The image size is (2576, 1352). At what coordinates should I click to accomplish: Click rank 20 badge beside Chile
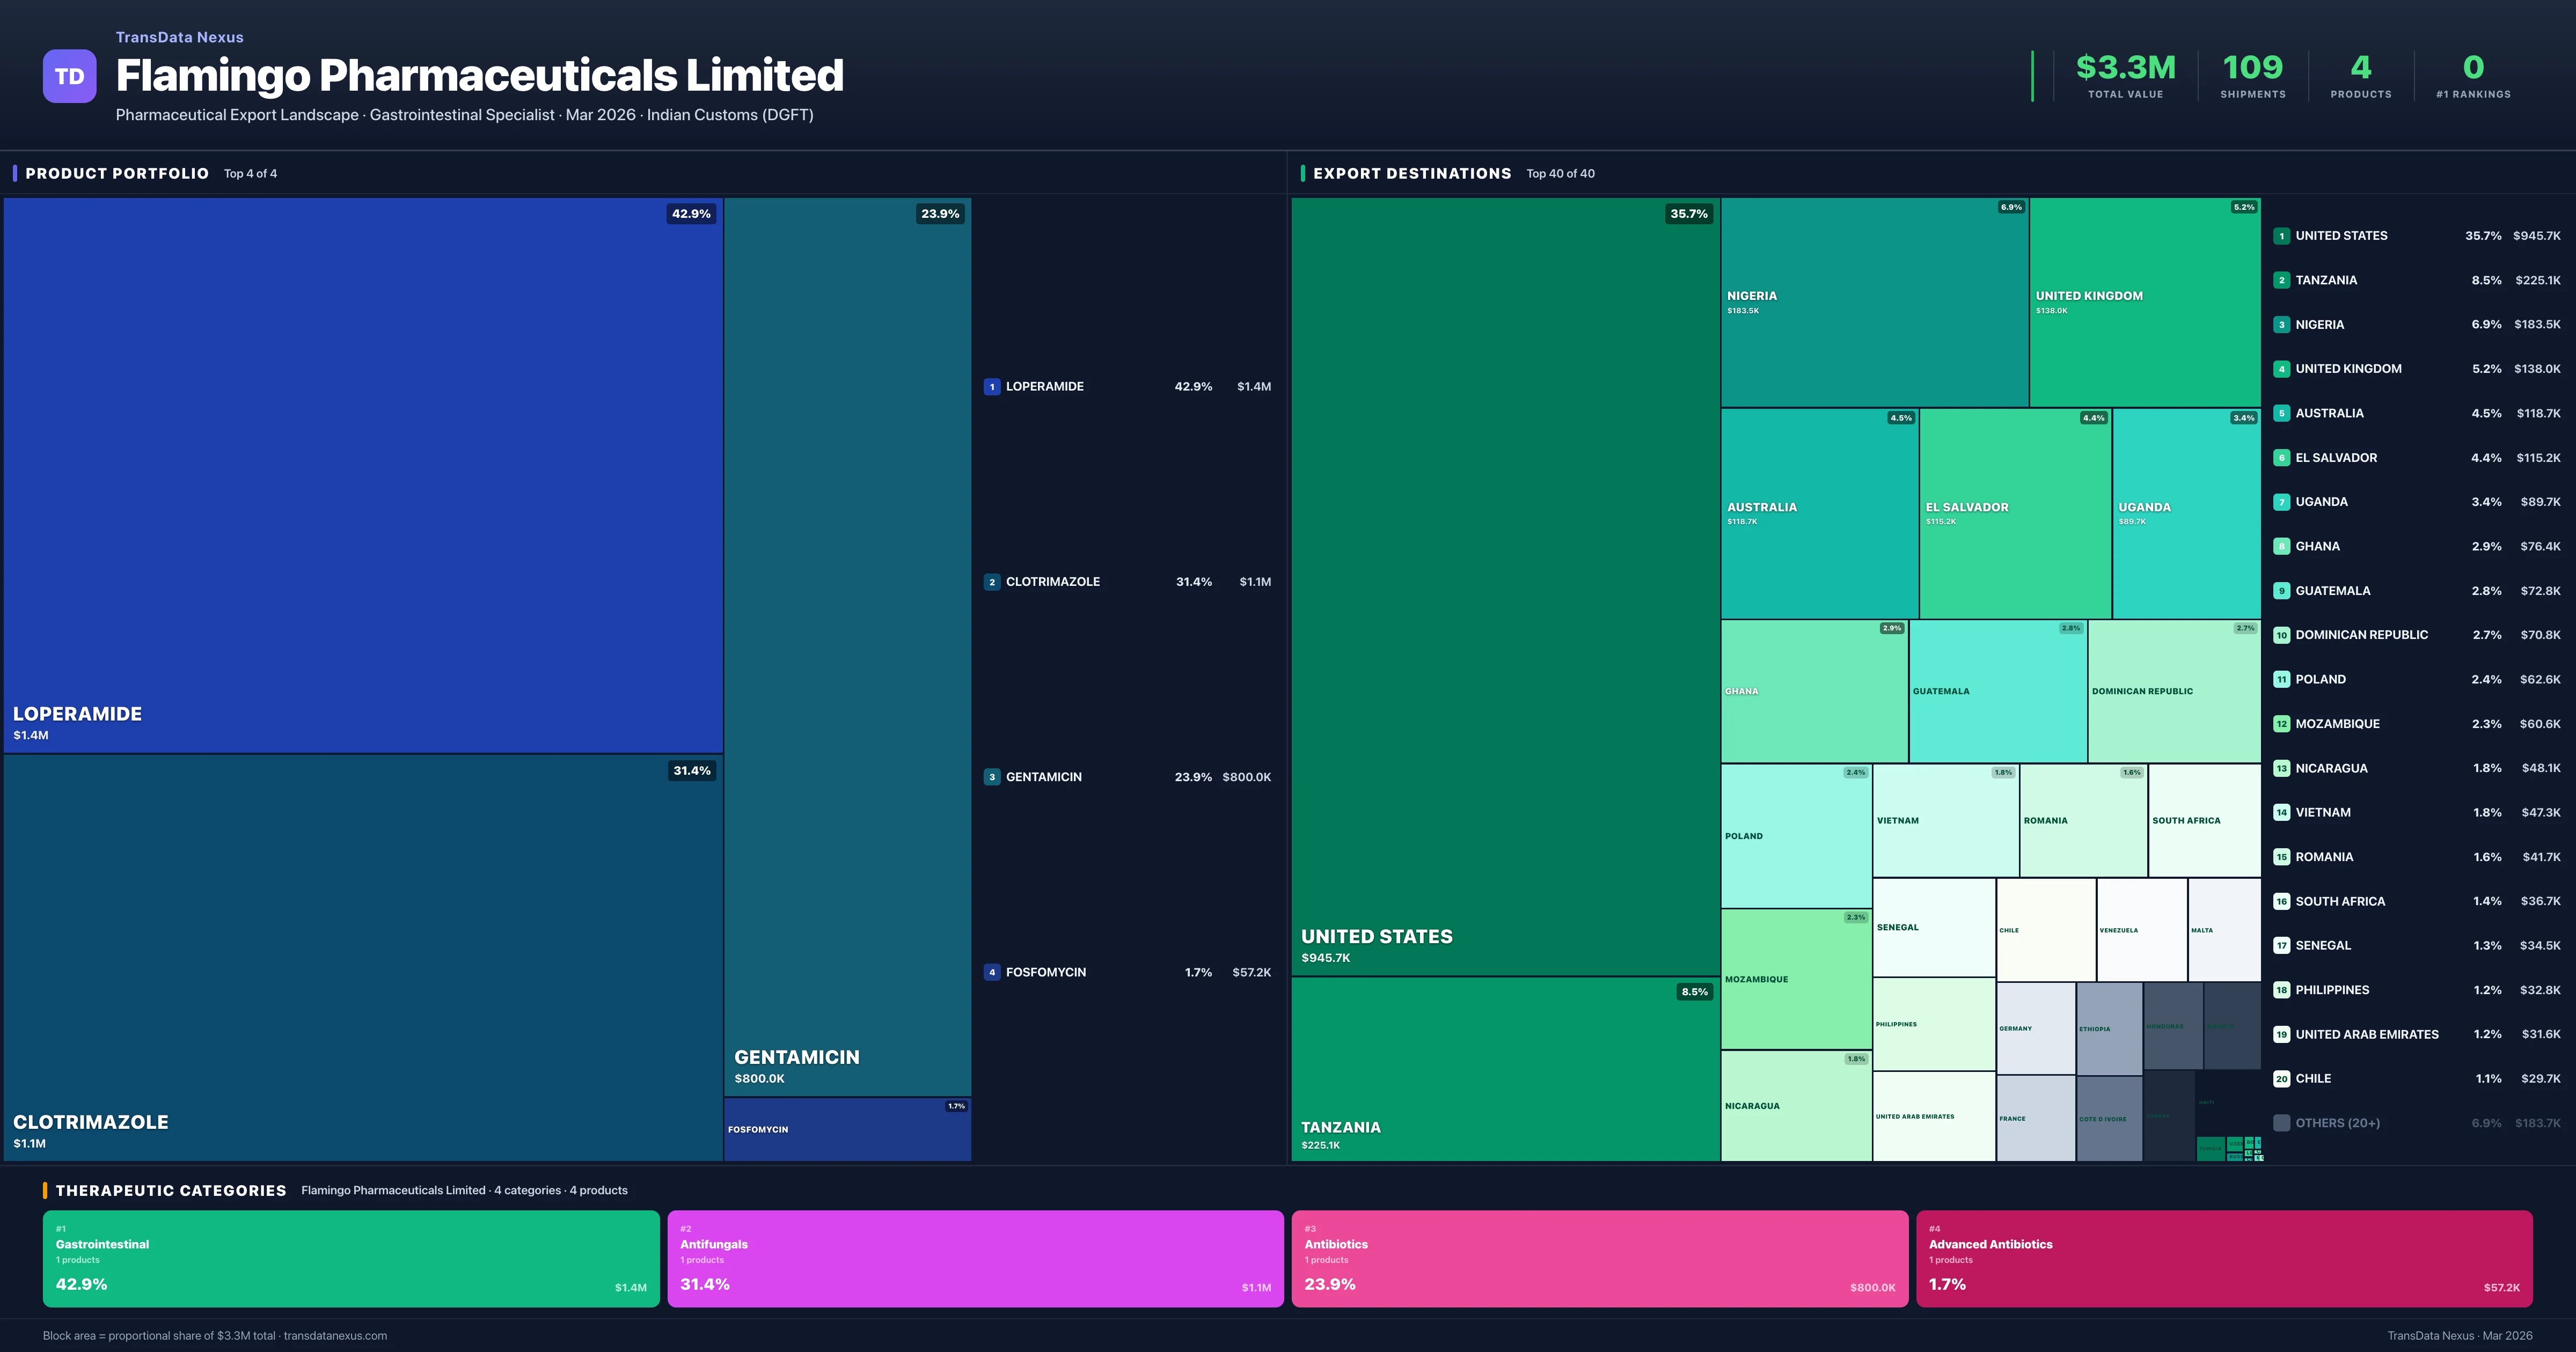coord(2281,1079)
